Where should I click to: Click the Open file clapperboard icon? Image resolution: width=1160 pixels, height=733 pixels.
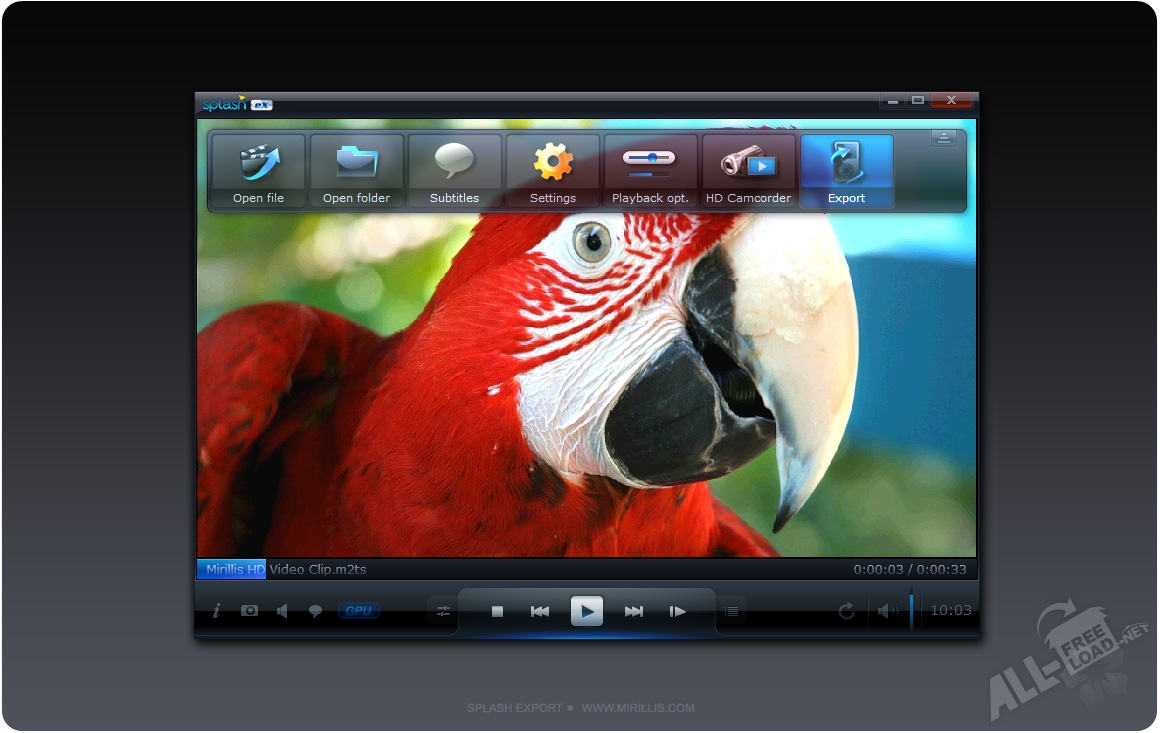(x=258, y=163)
